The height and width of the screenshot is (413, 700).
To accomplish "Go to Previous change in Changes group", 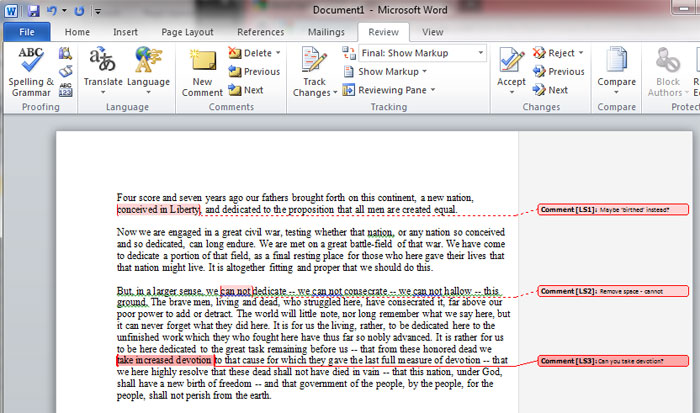I will [558, 71].
